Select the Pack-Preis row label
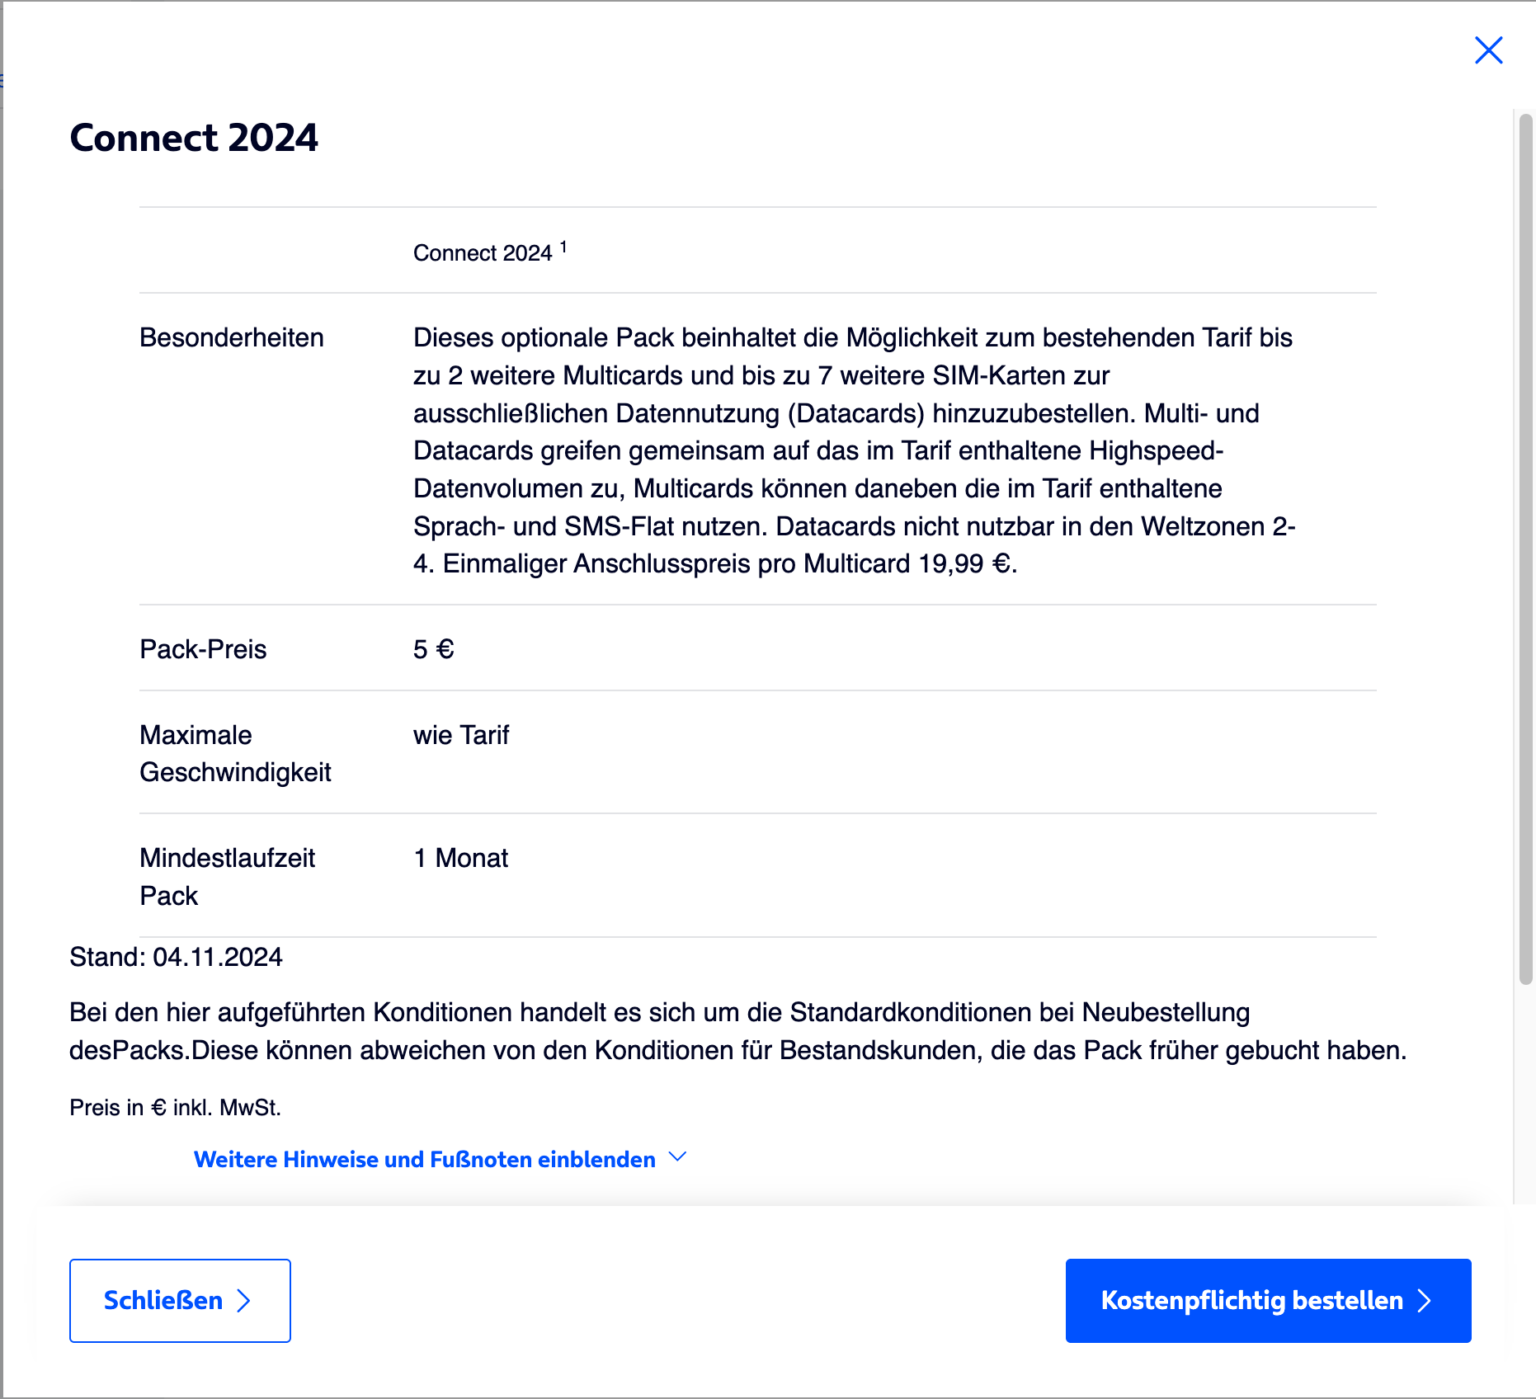This screenshot has width=1536, height=1399. [x=203, y=649]
